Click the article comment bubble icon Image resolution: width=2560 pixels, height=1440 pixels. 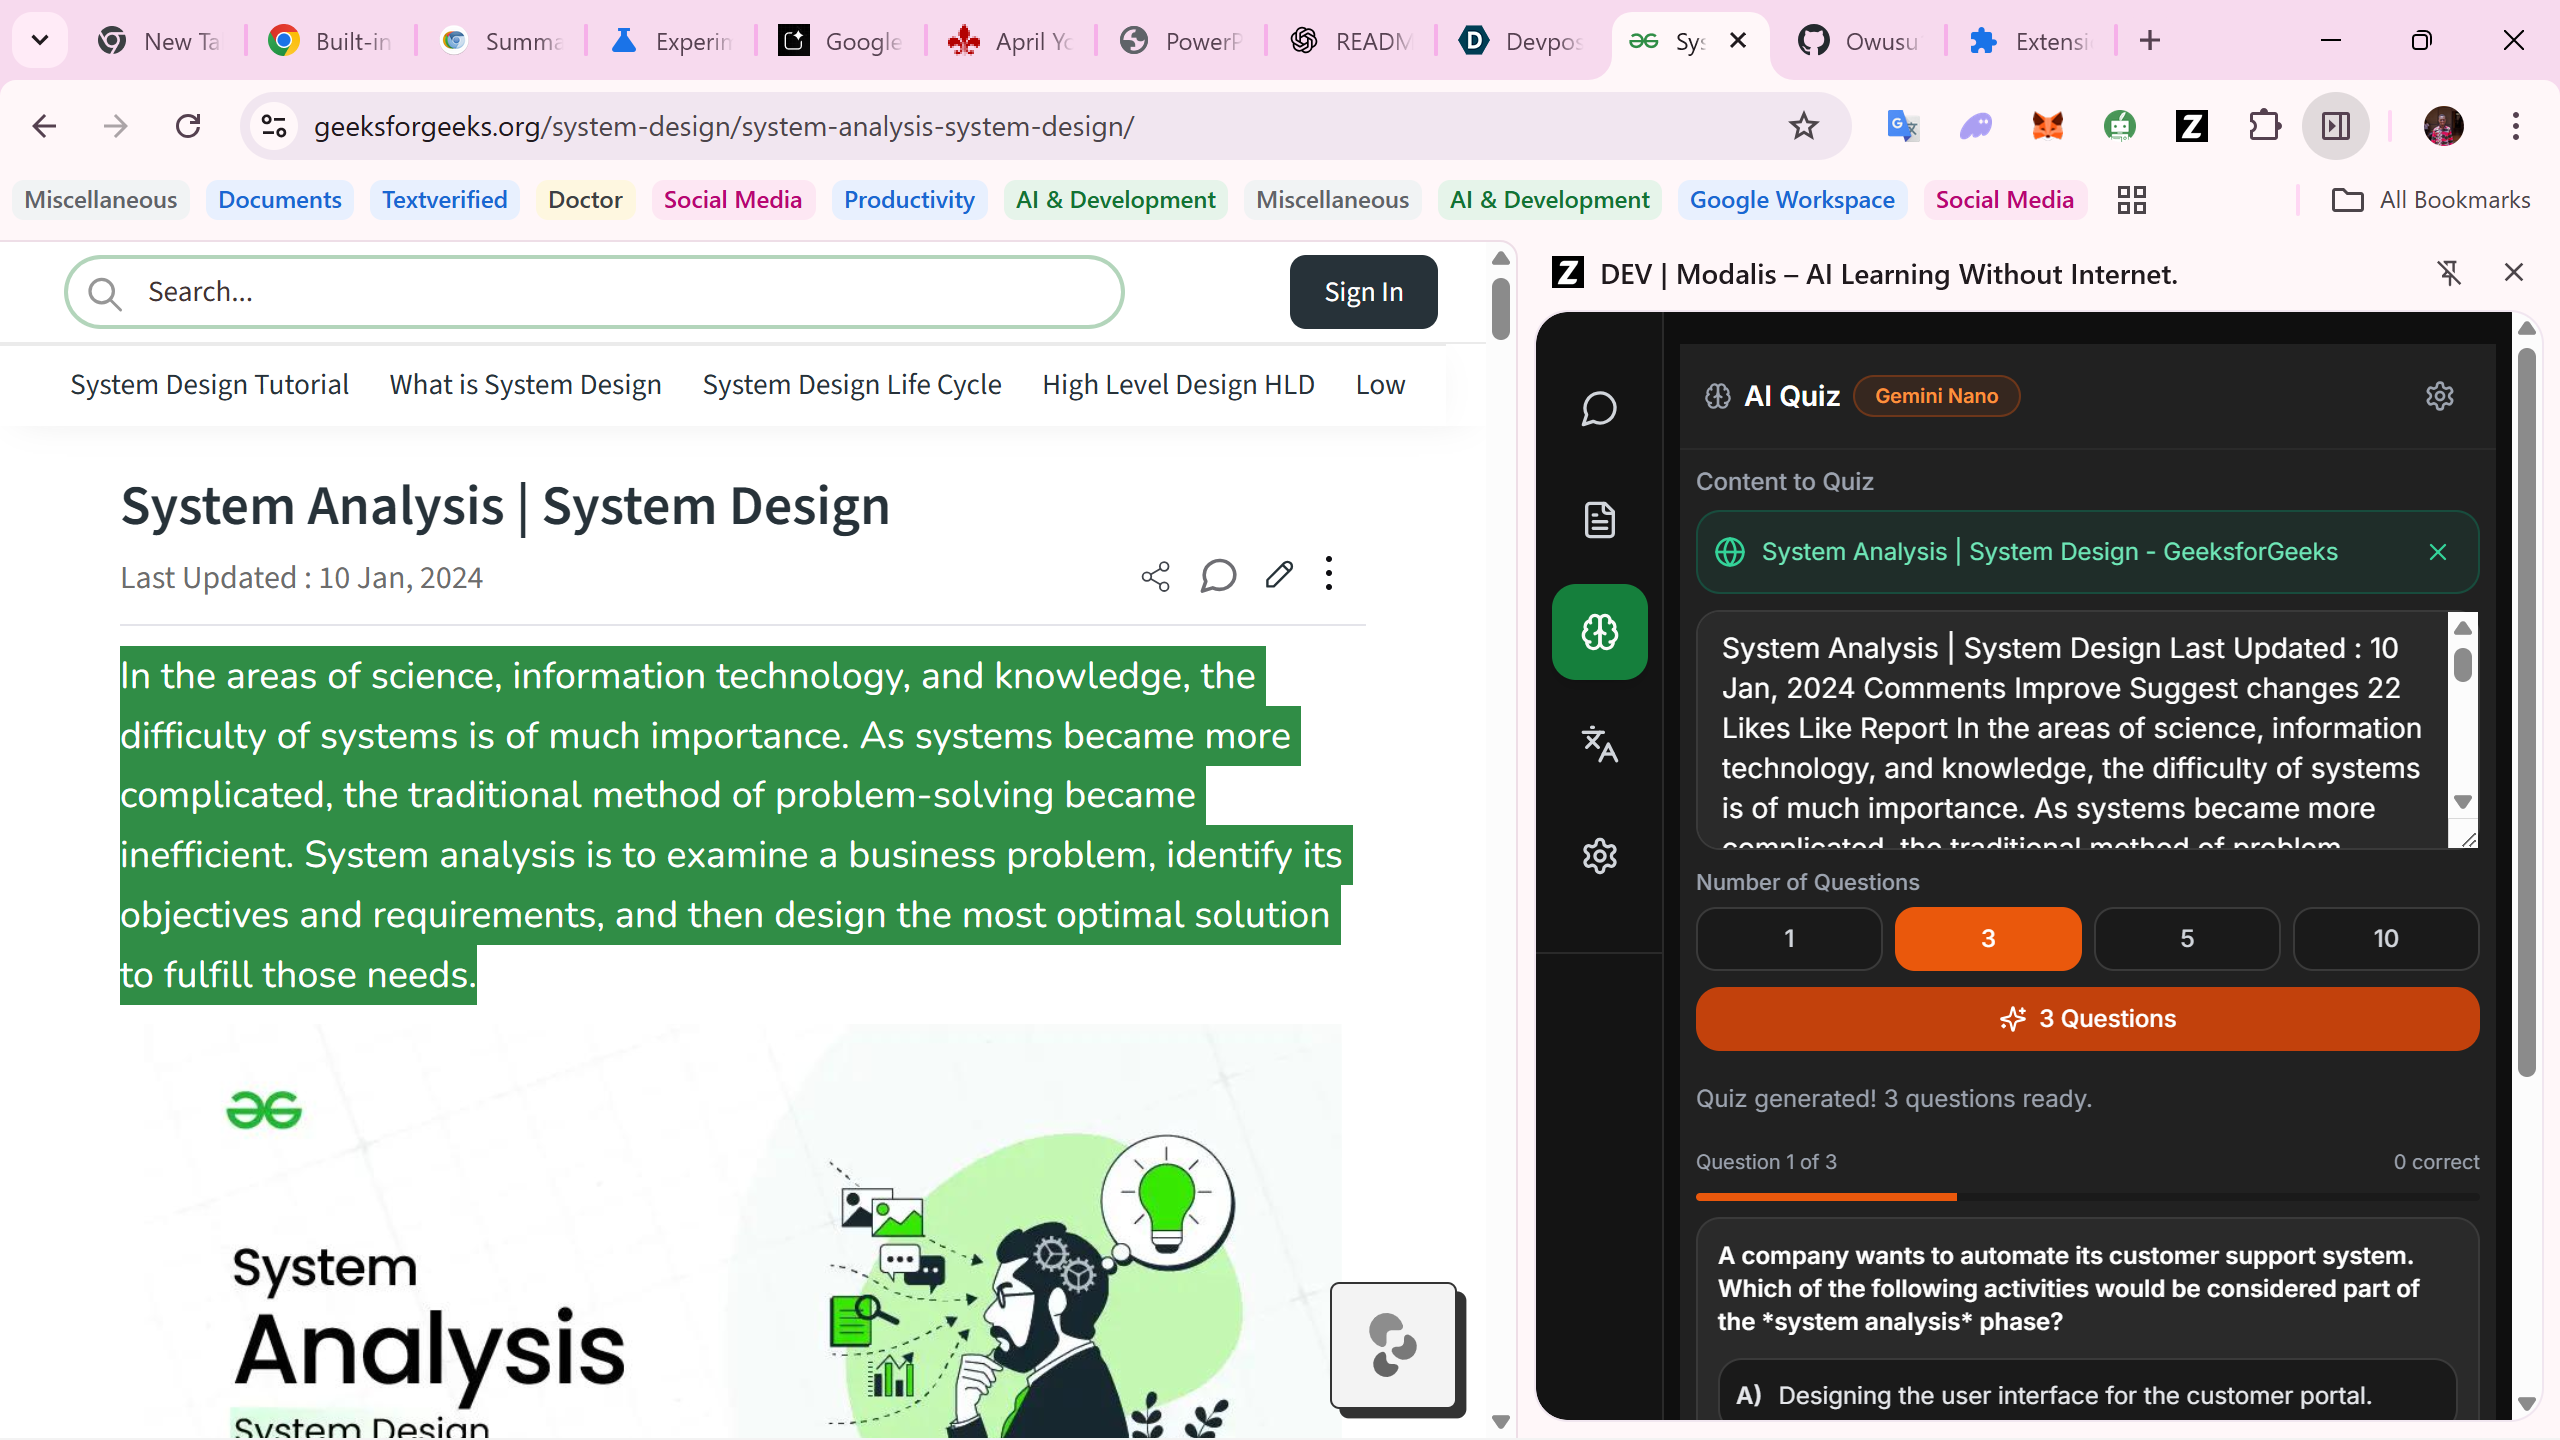coord(1217,576)
